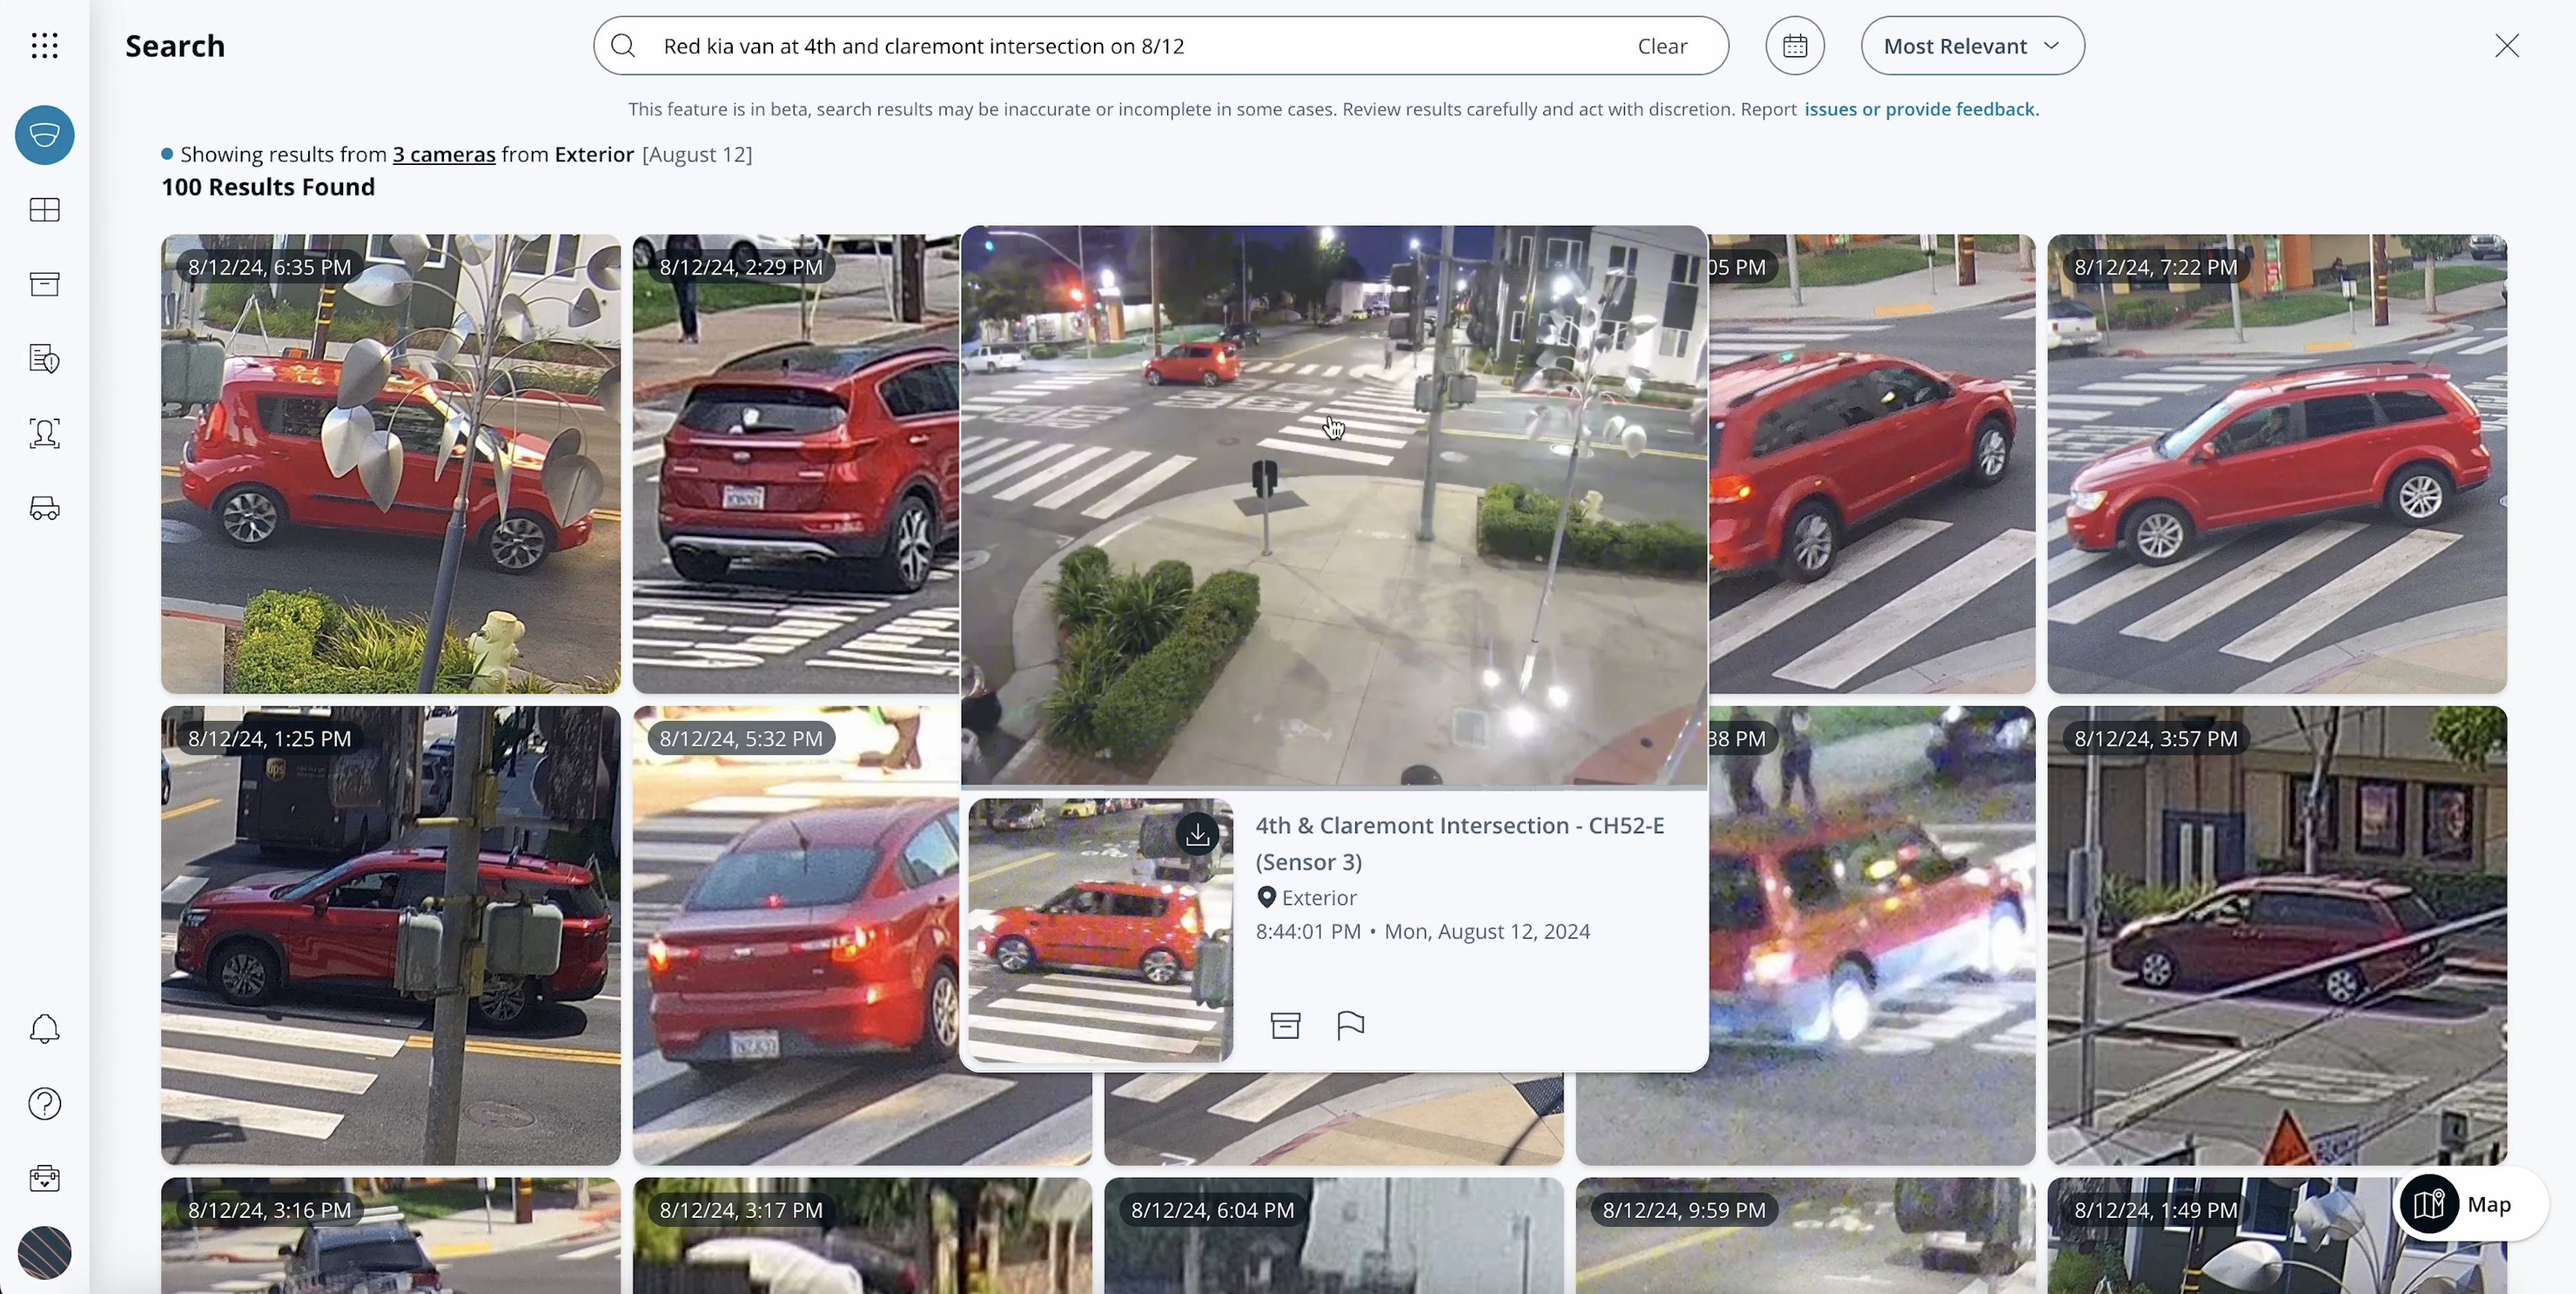This screenshot has height=1294, width=2576.
Task: Open the 8/12/24, 6:35 PM result thumbnail
Action: point(390,464)
